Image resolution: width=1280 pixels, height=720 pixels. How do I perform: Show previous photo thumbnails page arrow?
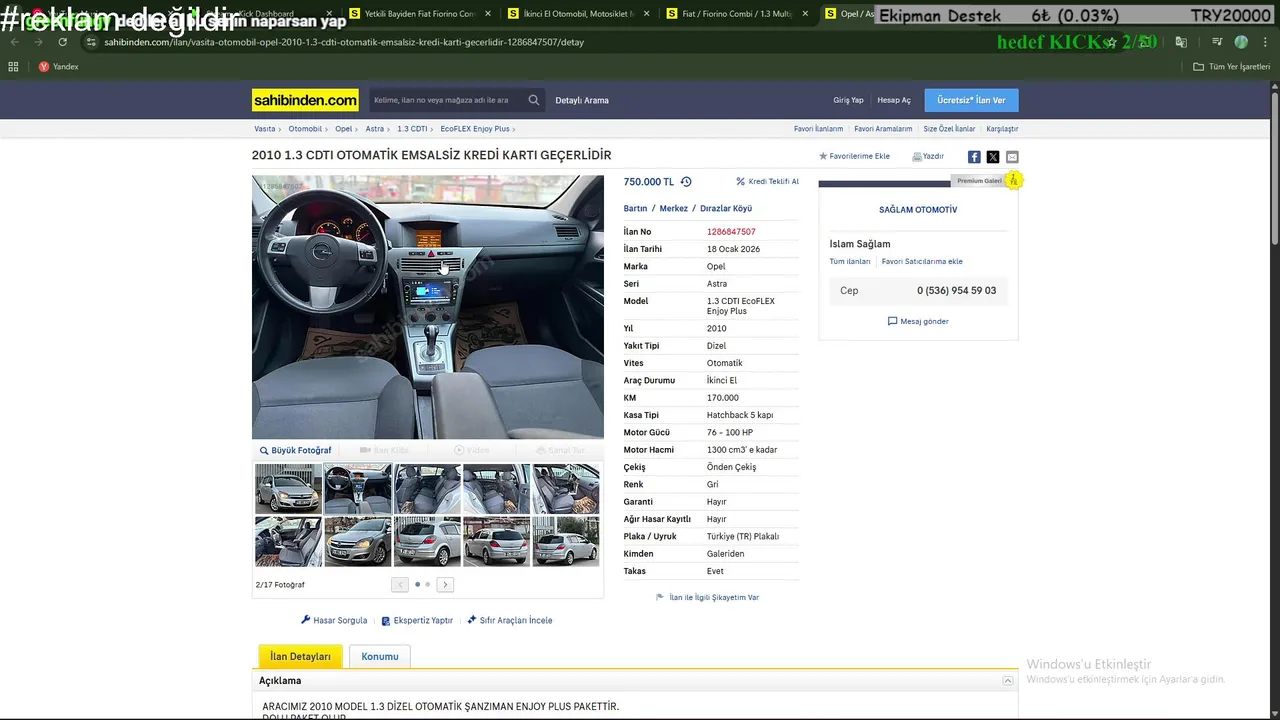(400, 585)
